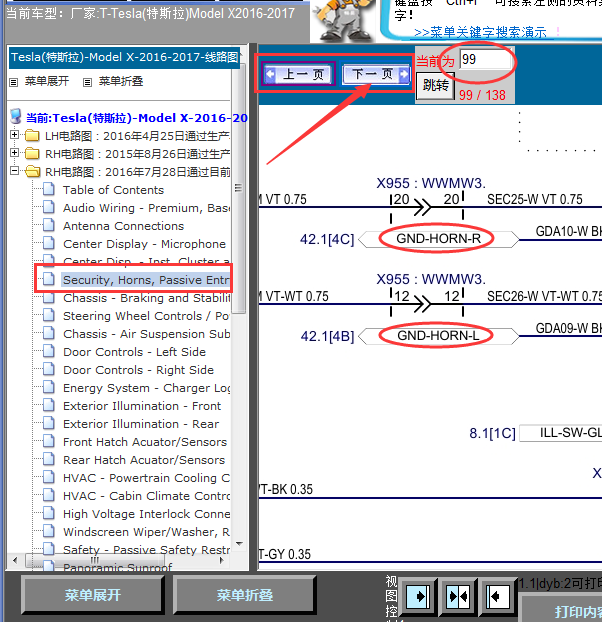This screenshot has width=602, height=622.
Task: Select the RH电路图 2015年8月26日 folder icon
Action: click(32, 154)
